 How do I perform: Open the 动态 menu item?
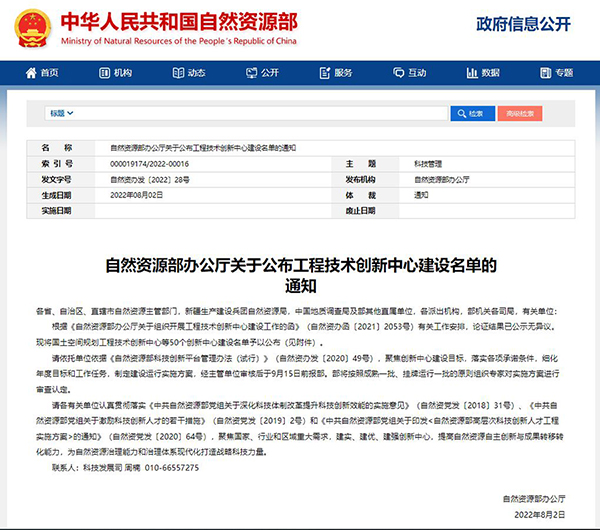(x=189, y=73)
